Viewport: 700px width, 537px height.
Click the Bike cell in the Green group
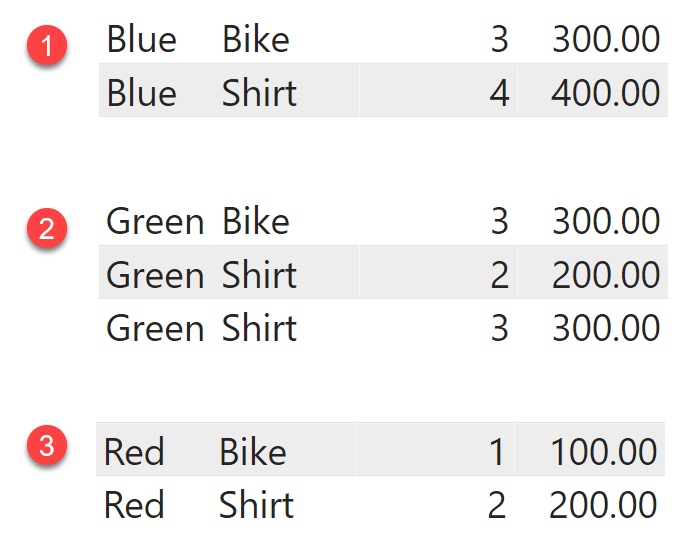click(x=256, y=221)
